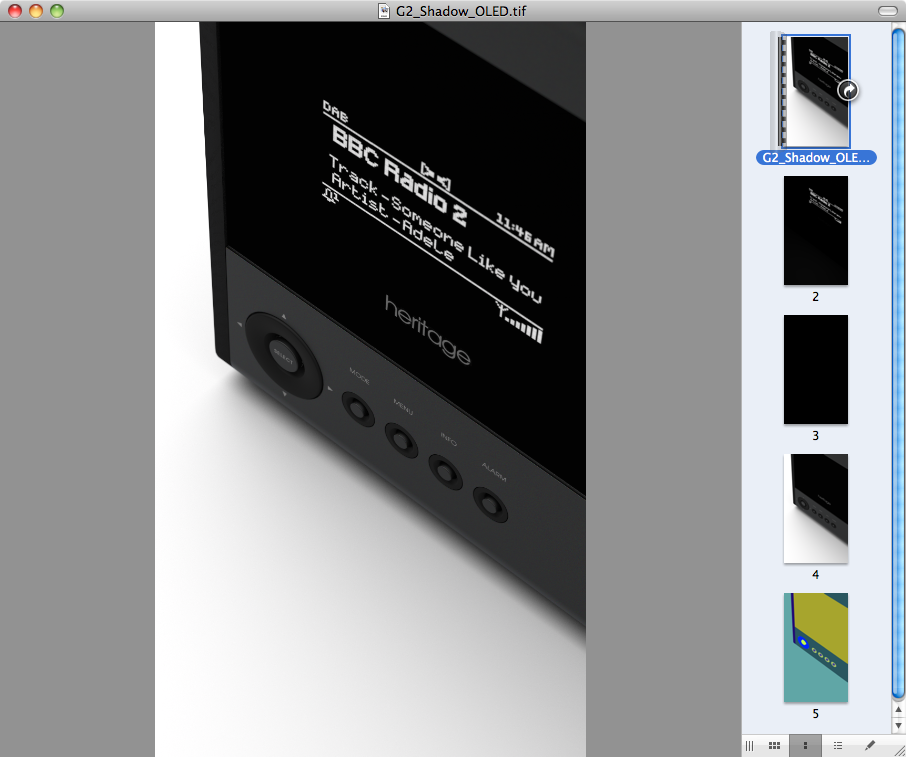Image resolution: width=906 pixels, height=757 pixels.
Task: Select page 4 thumbnail in sidebar
Action: (x=816, y=509)
